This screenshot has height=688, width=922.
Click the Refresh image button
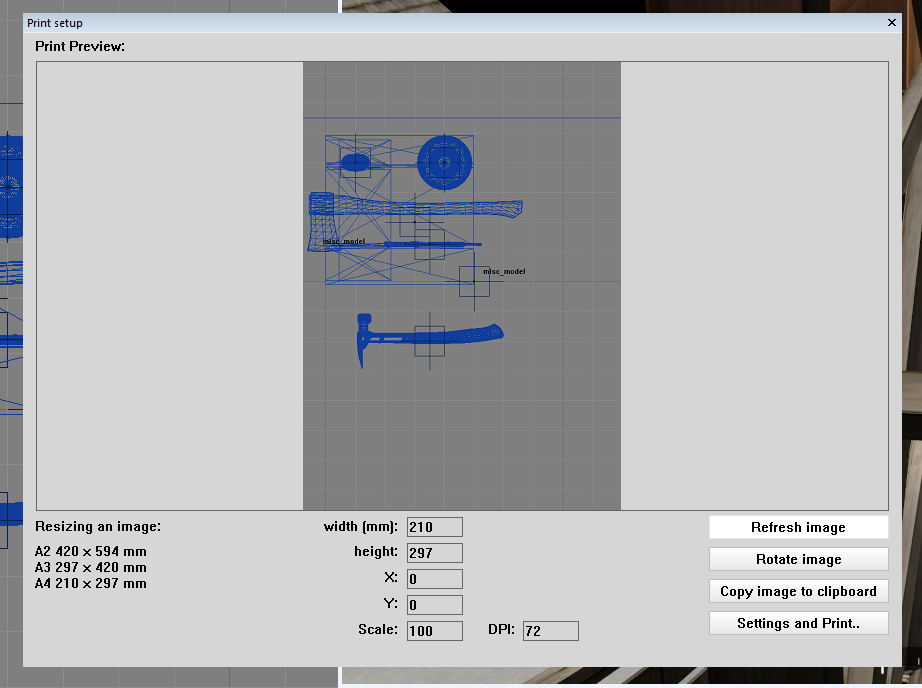pos(798,527)
